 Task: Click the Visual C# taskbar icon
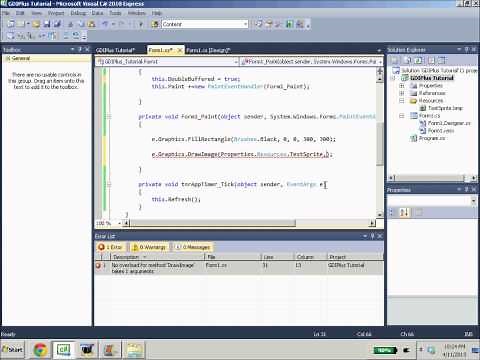coord(63,350)
